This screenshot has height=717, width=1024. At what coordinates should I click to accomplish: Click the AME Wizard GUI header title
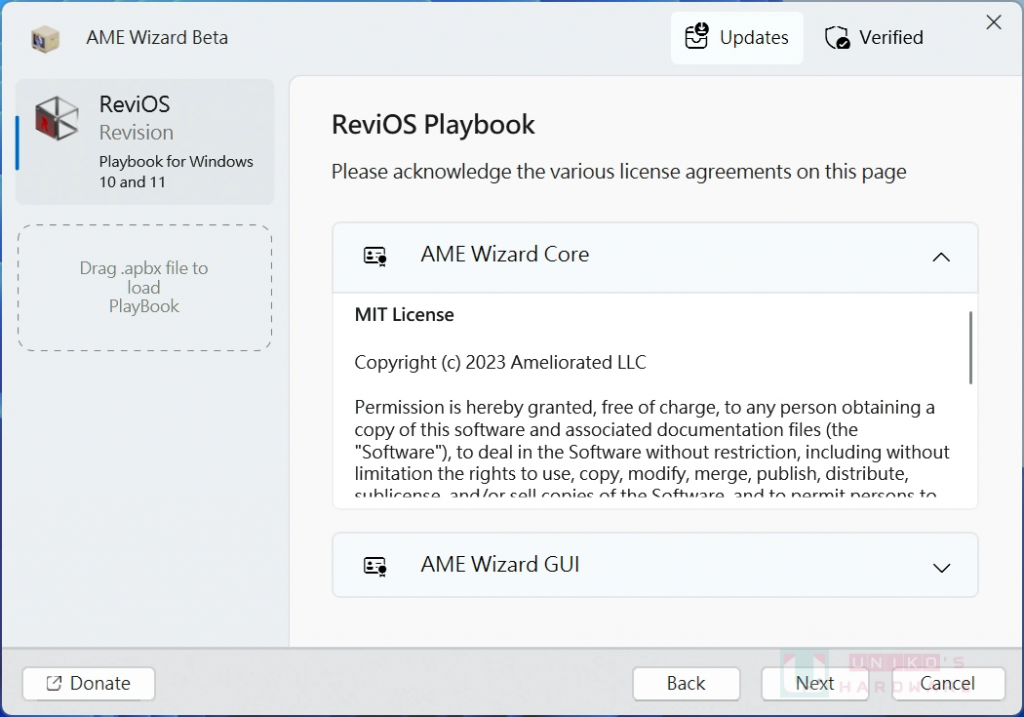point(500,564)
